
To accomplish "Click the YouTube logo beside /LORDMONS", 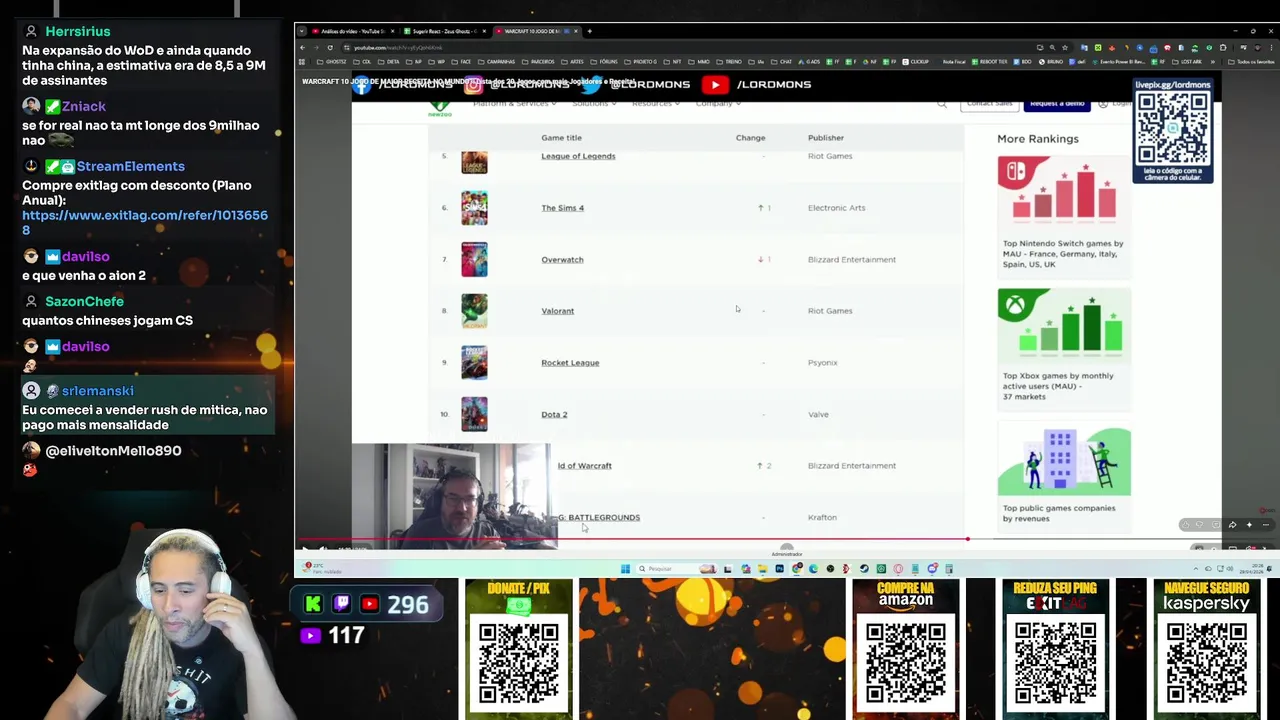I will point(715,85).
